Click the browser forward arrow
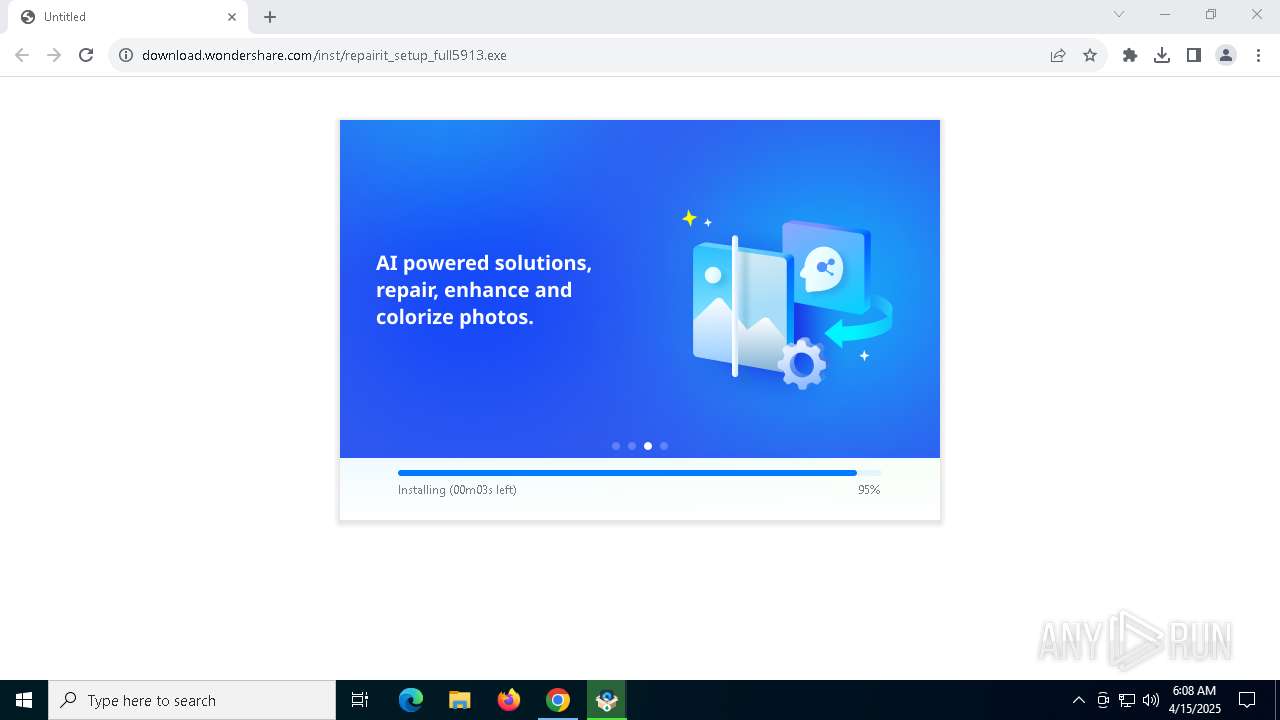Viewport: 1280px width, 720px height. (x=54, y=55)
